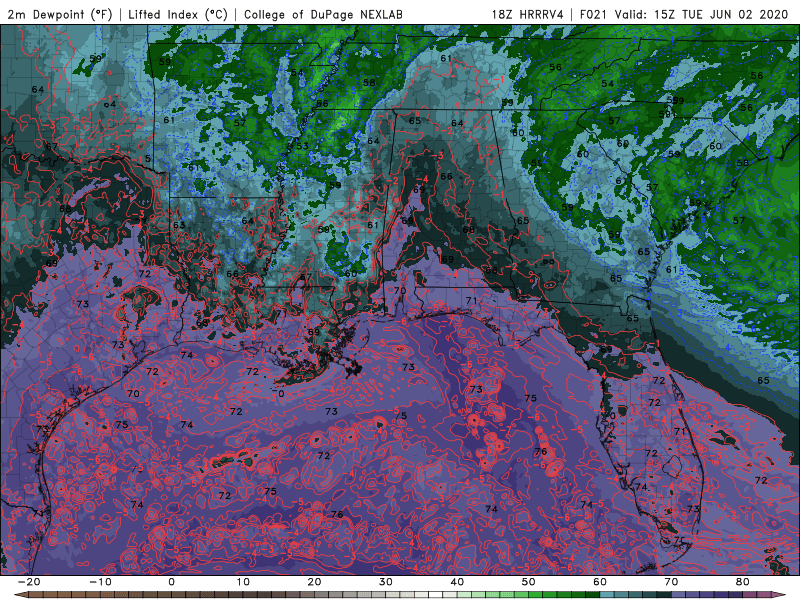Click the '-20' tick label on the color scale

pos(29,582)
